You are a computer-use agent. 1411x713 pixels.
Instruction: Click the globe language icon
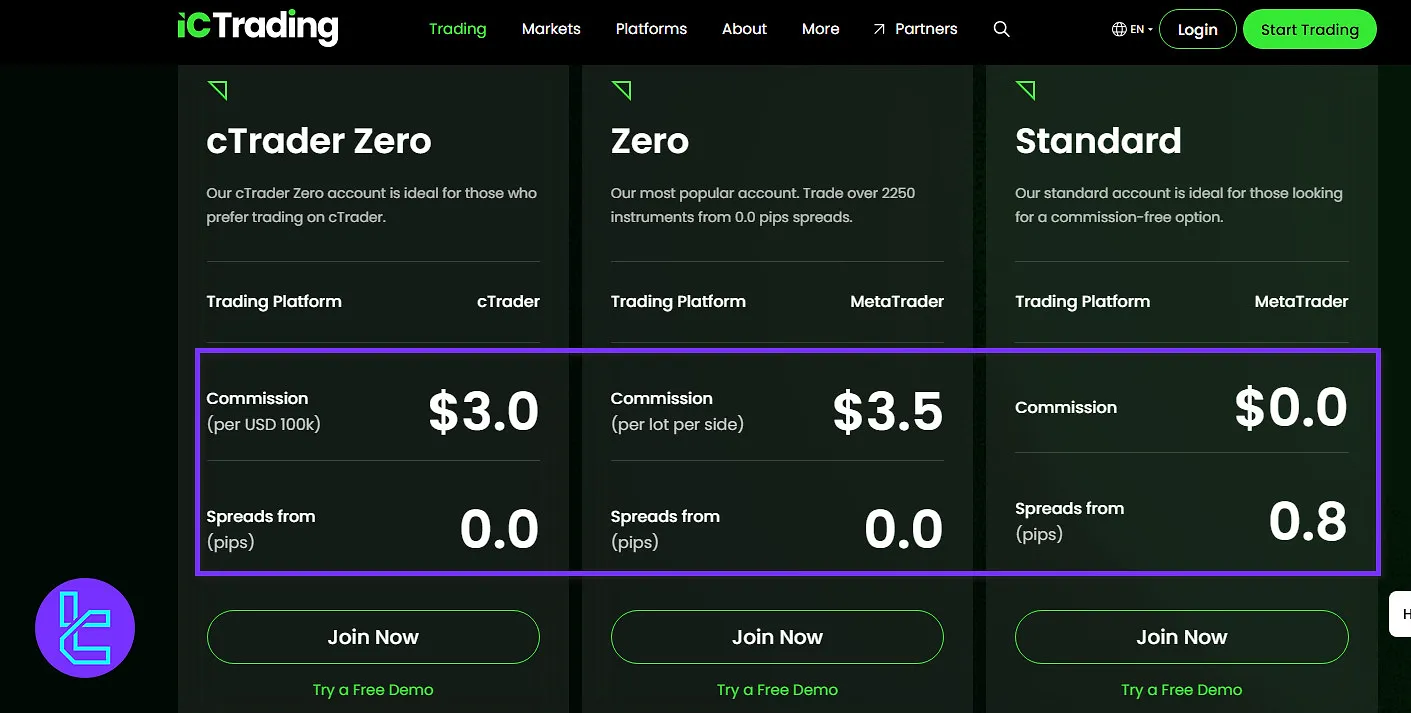[1119, 29]
